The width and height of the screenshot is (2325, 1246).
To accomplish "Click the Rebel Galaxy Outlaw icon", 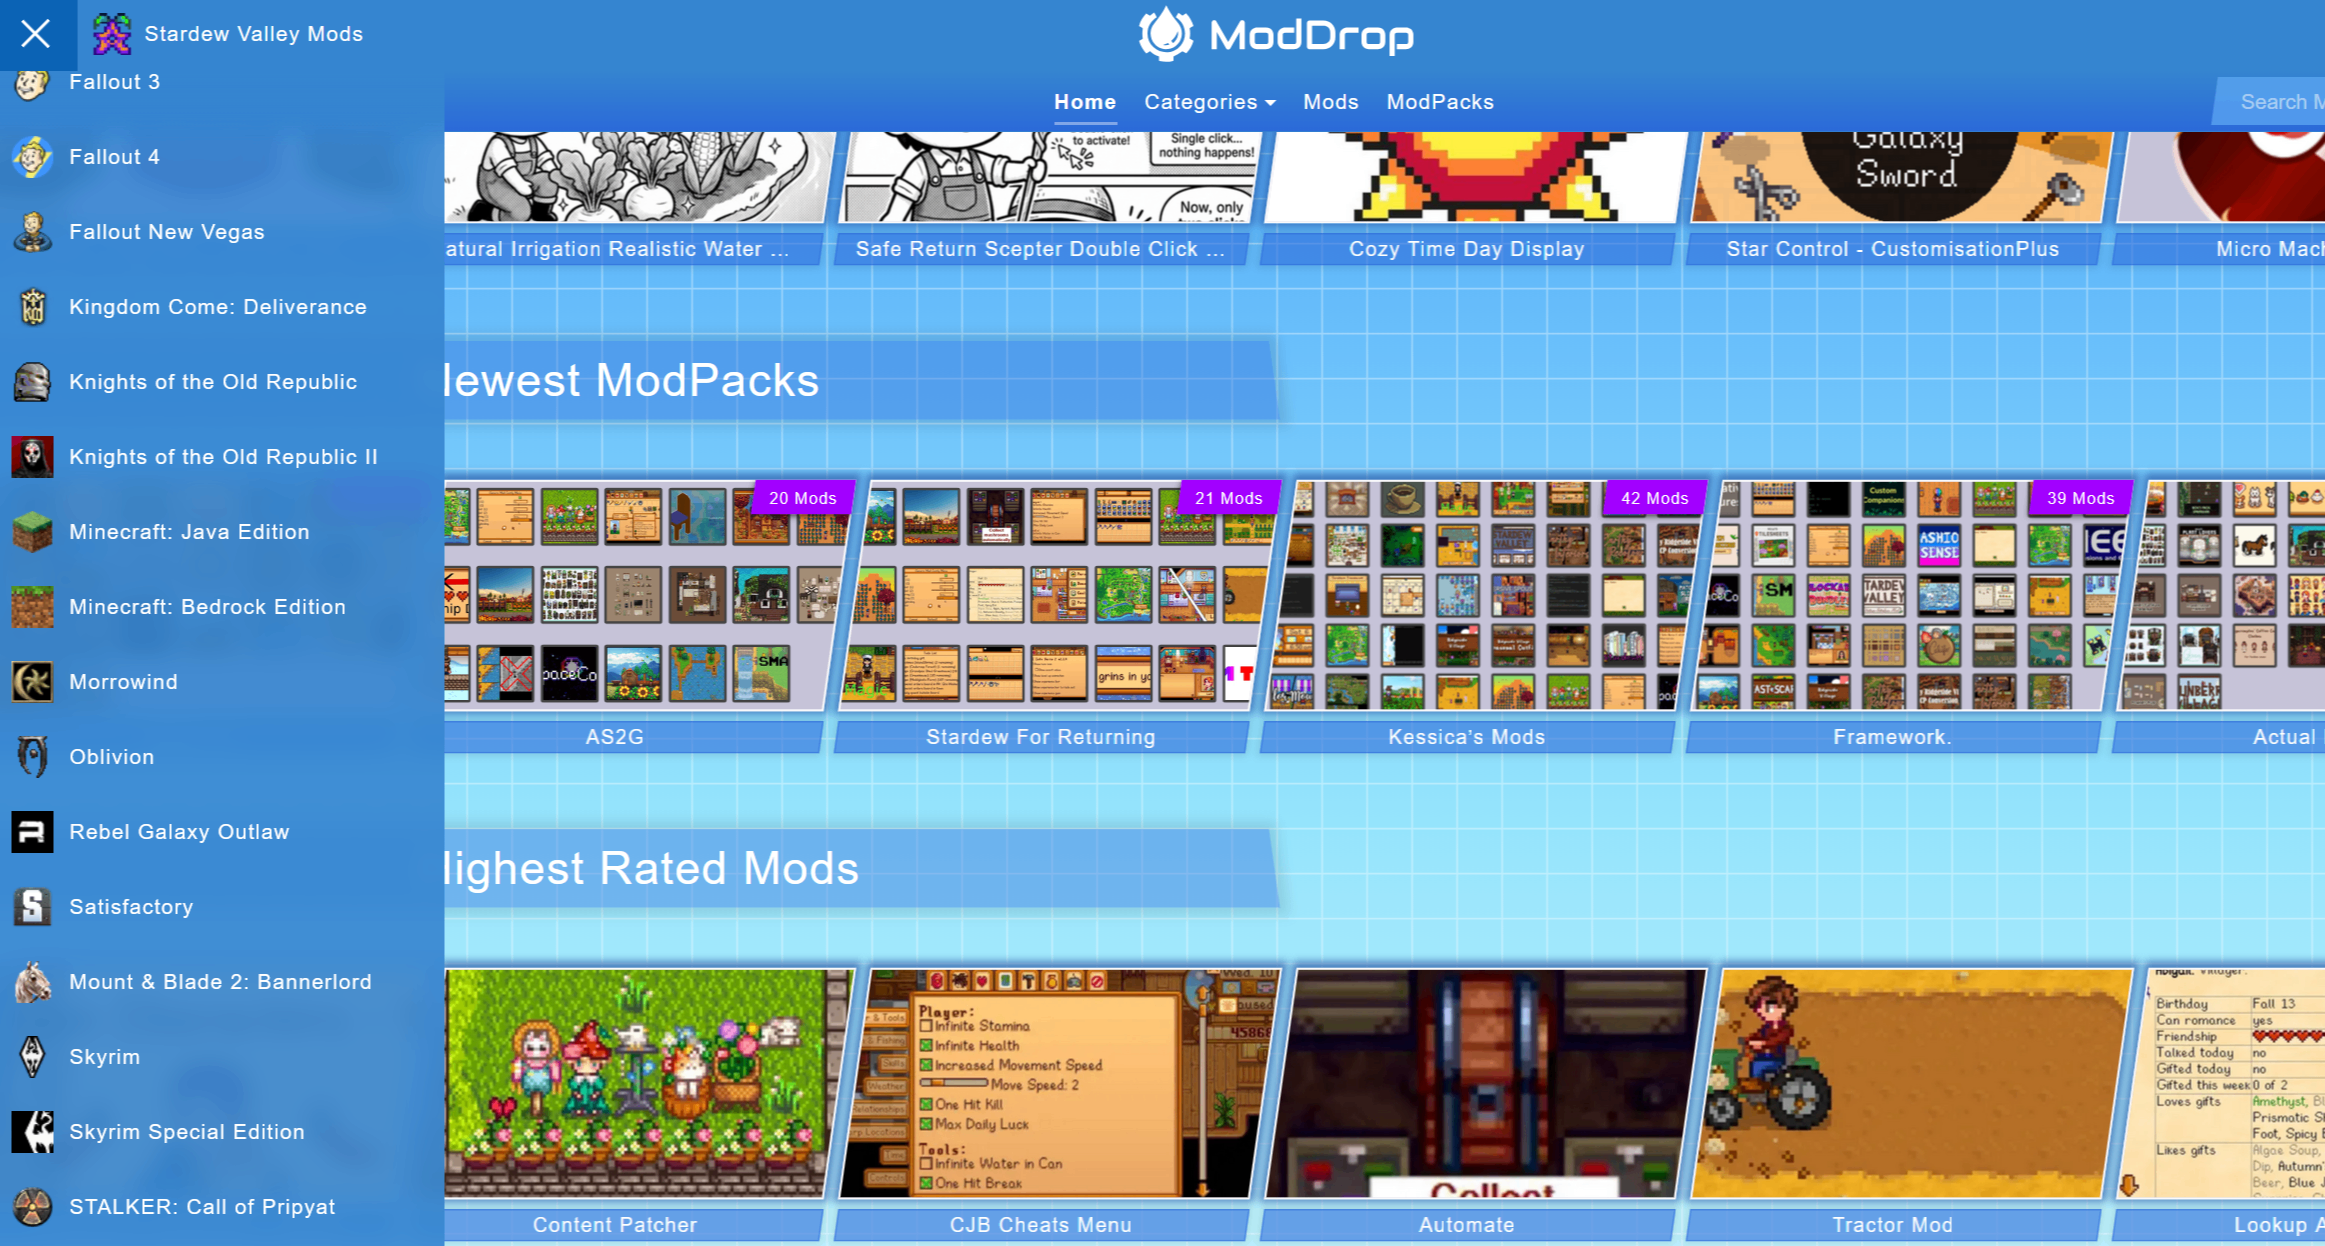I will pyautogui.click(x=32, y=832).
